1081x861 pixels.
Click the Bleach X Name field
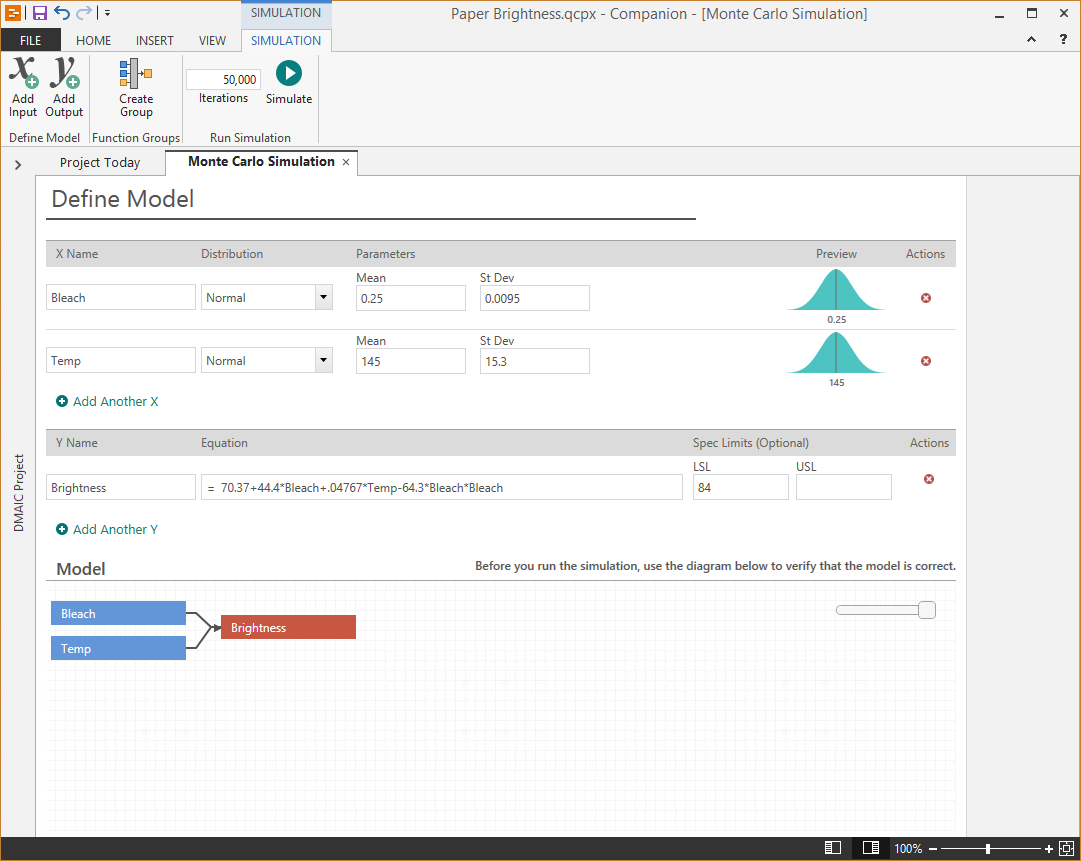121,298
